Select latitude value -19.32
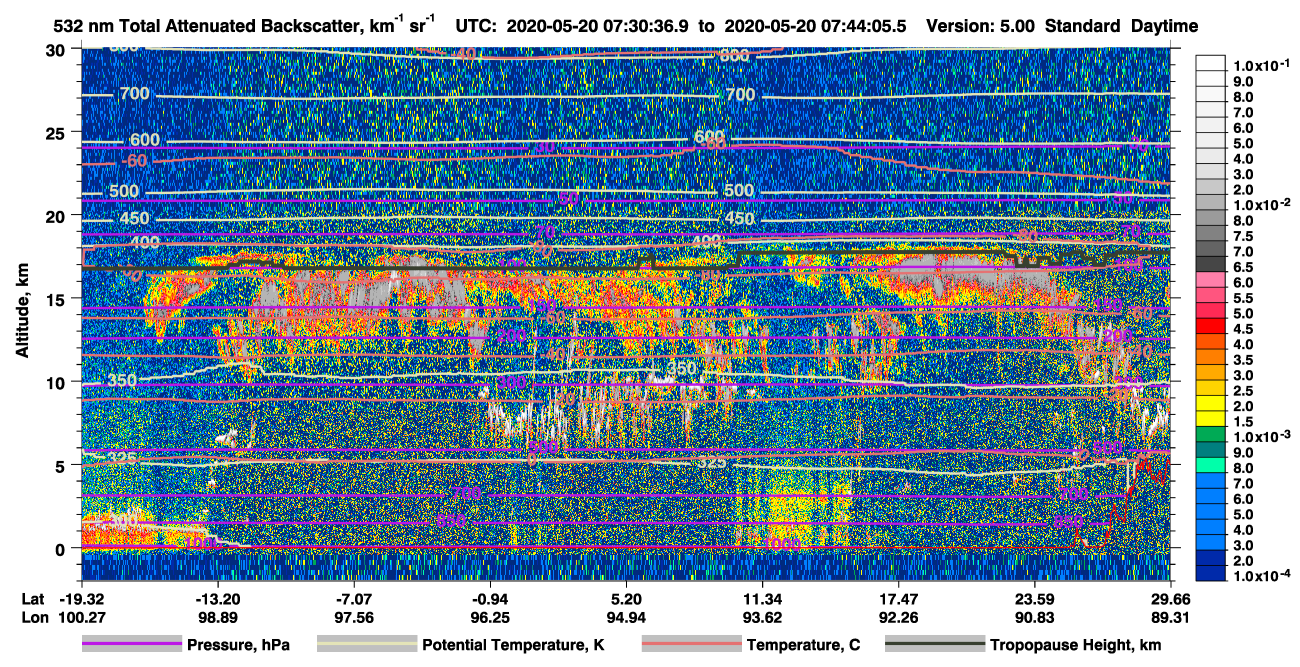This screenshot has height=667, width=1300. [82, 599]
